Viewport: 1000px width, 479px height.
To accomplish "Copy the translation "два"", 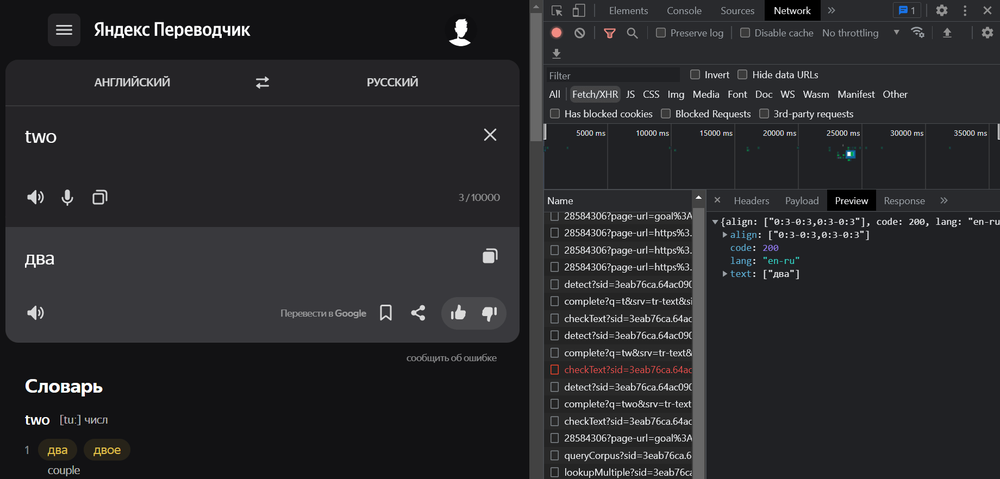I will coord(490,256).
